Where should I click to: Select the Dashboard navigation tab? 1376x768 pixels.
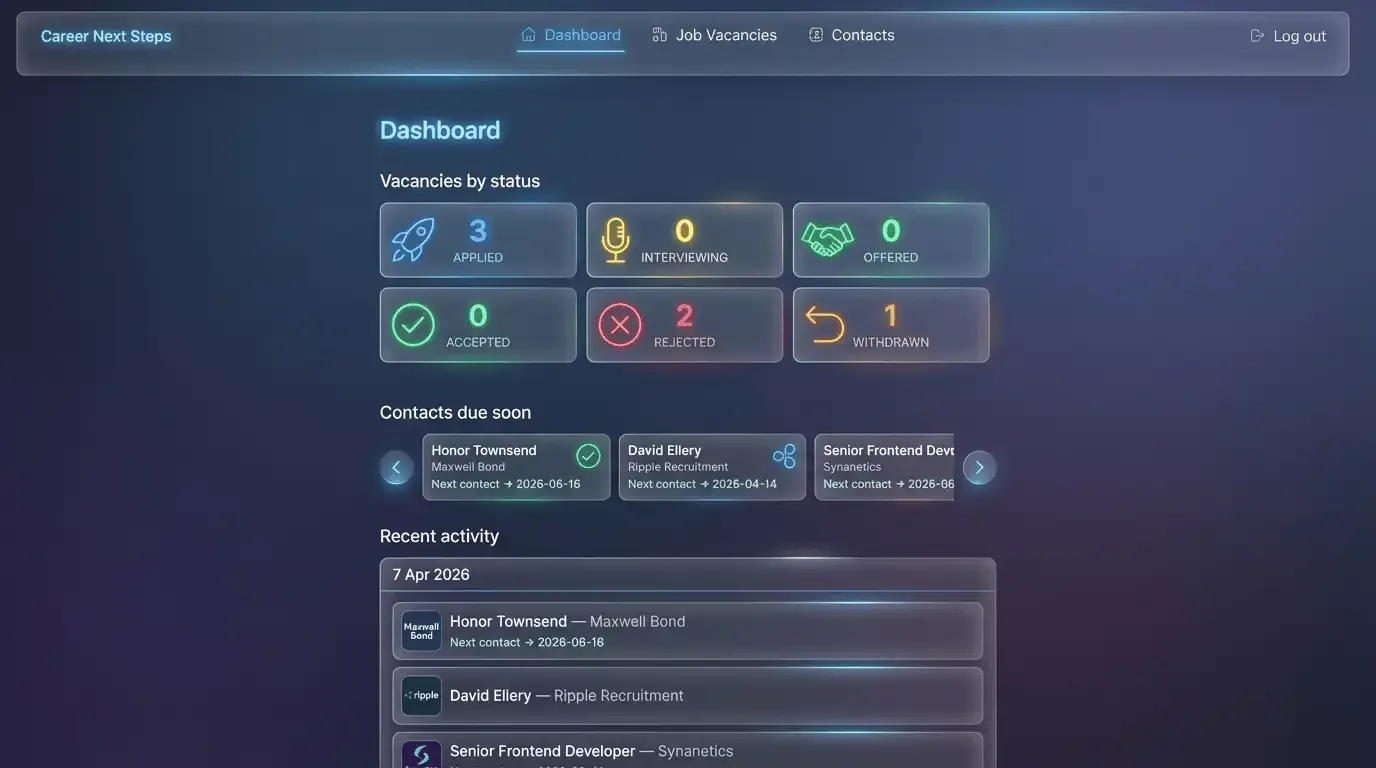click(570, 35)
